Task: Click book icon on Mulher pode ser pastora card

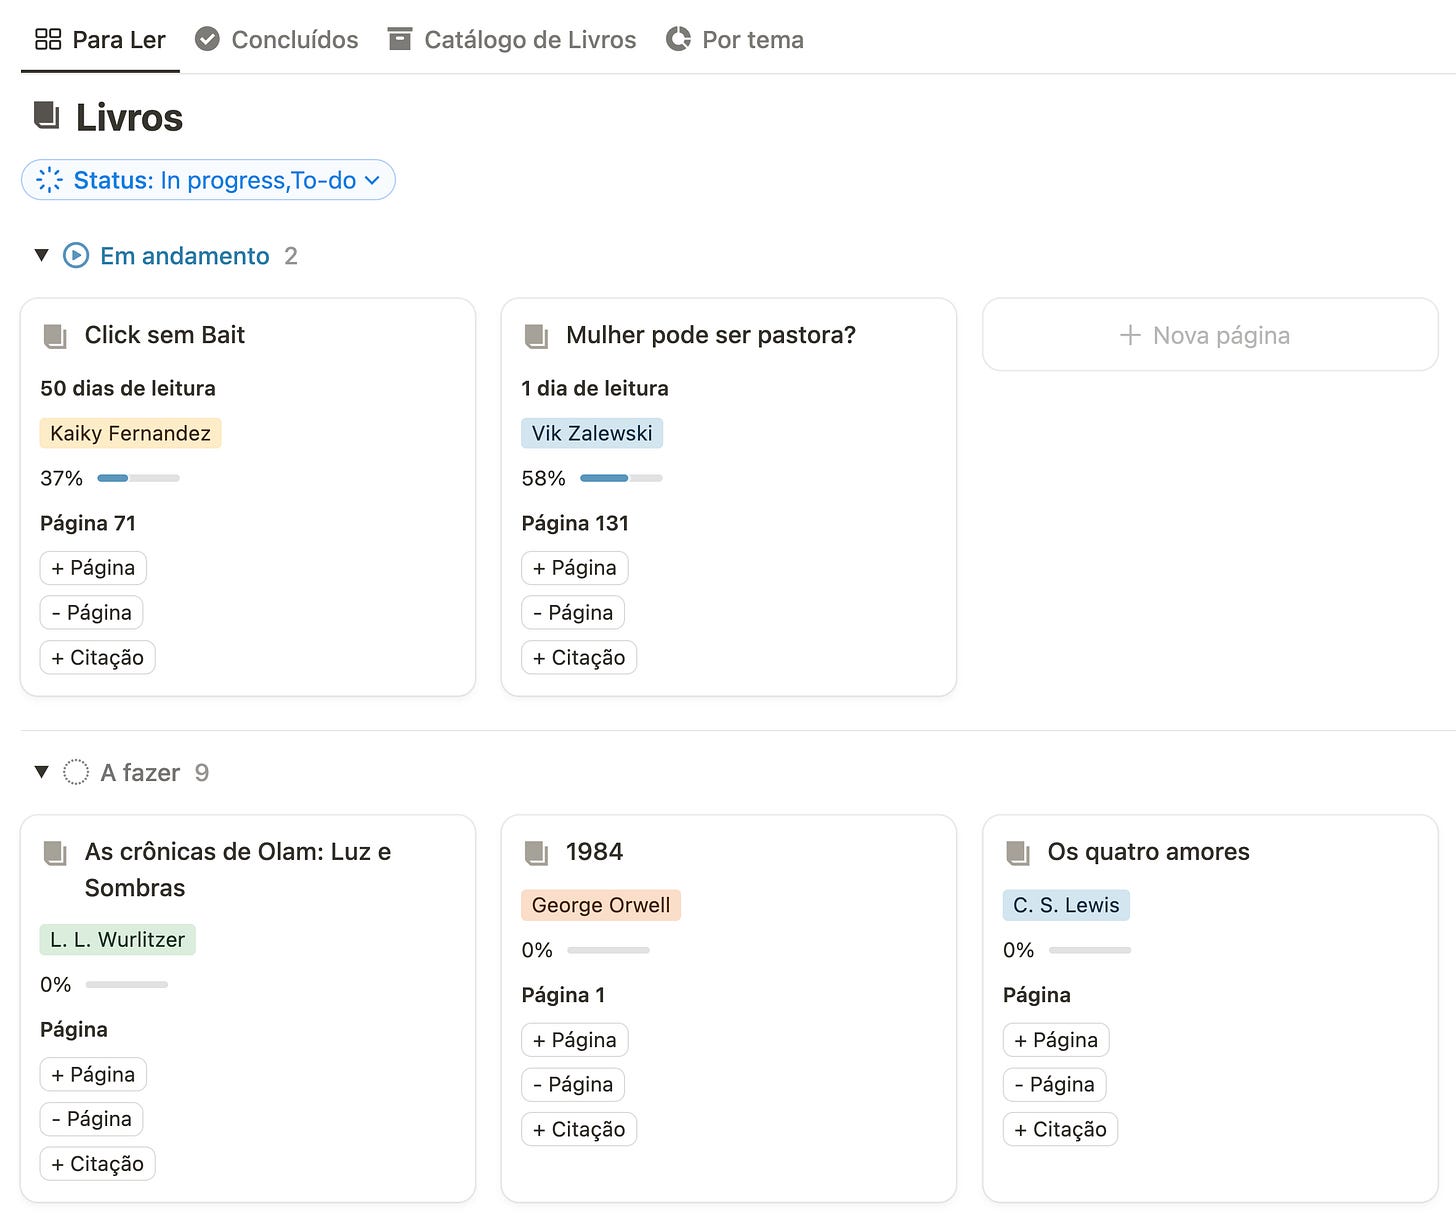Action: click(537, 336)
